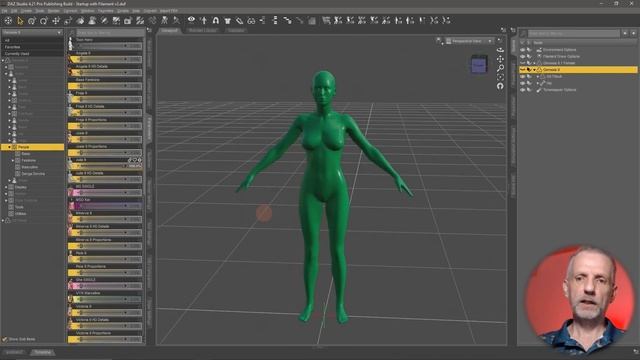Select Tonemapper Options row in Scene
This screenshot has height=360, width=640.
(x=578, y=90)
